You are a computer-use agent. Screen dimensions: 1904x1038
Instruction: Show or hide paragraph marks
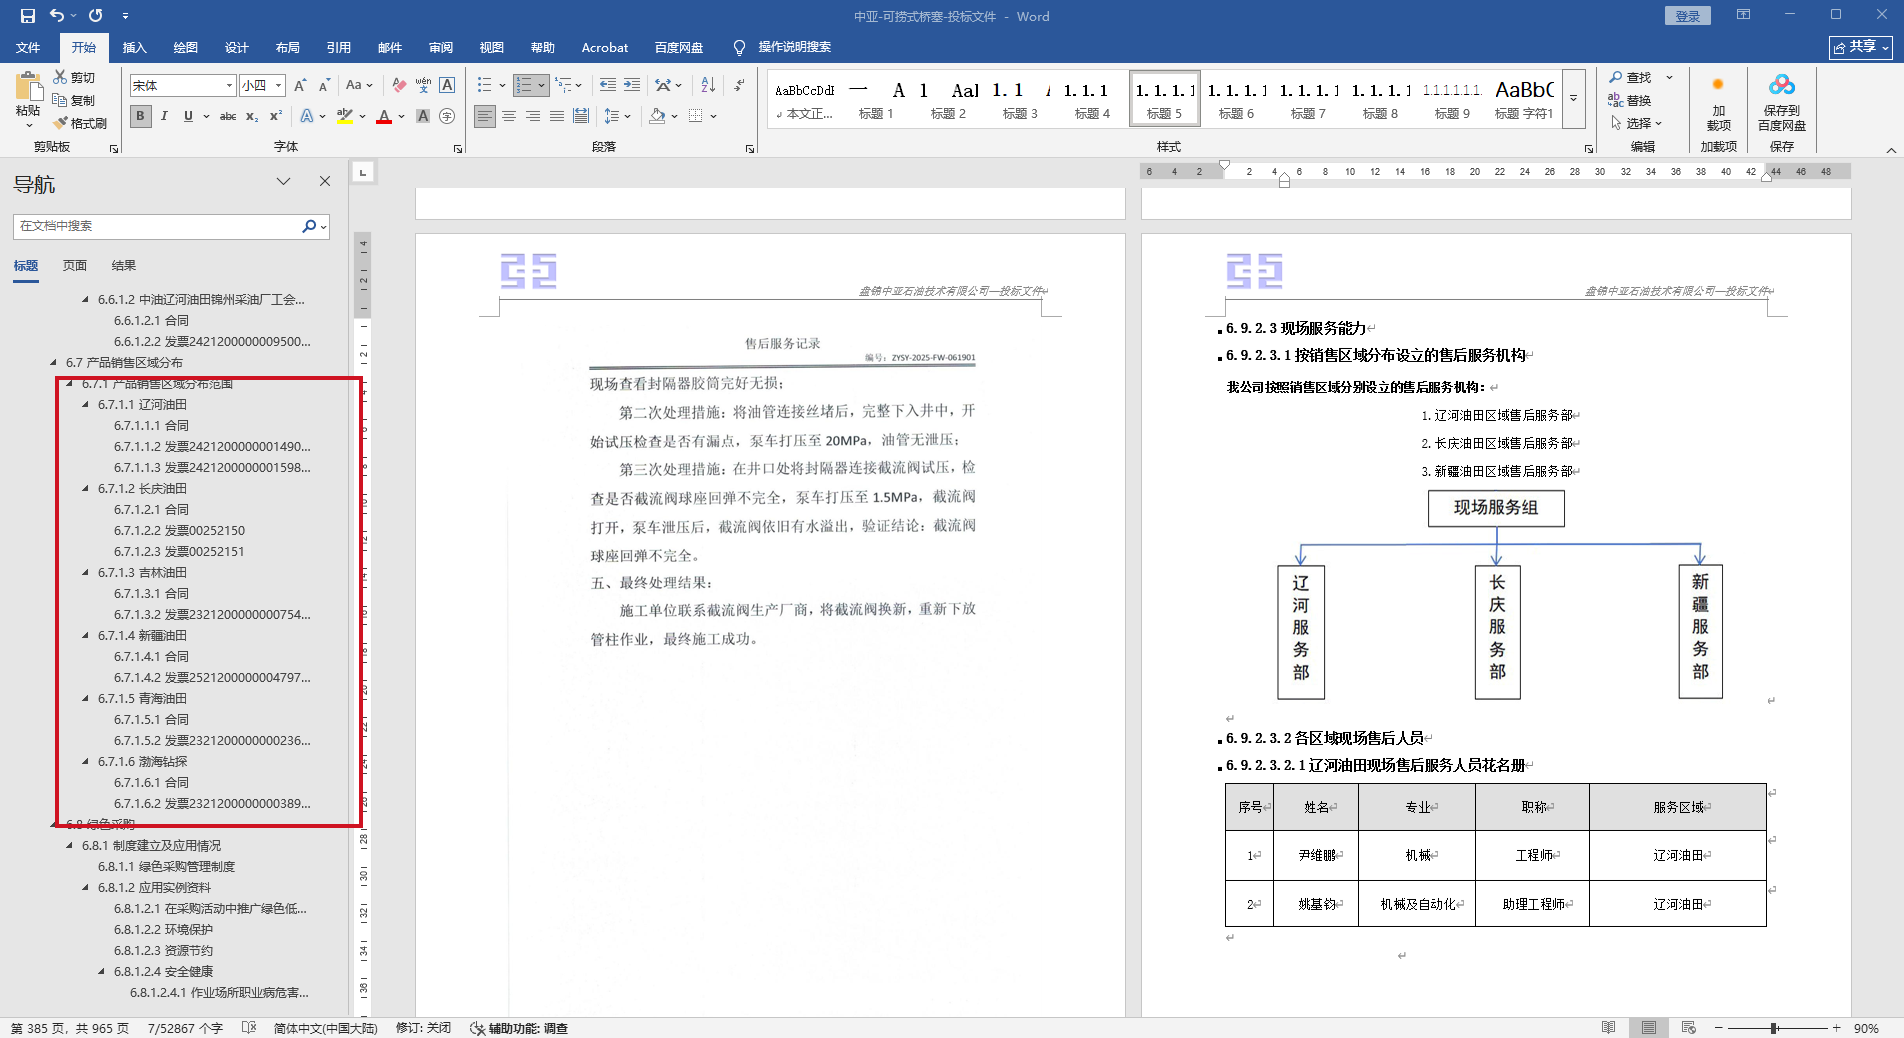(739, 86)
